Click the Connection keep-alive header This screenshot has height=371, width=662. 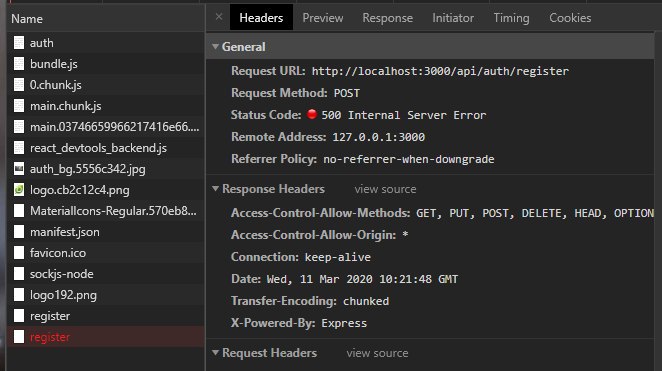[x=301, y=257]
